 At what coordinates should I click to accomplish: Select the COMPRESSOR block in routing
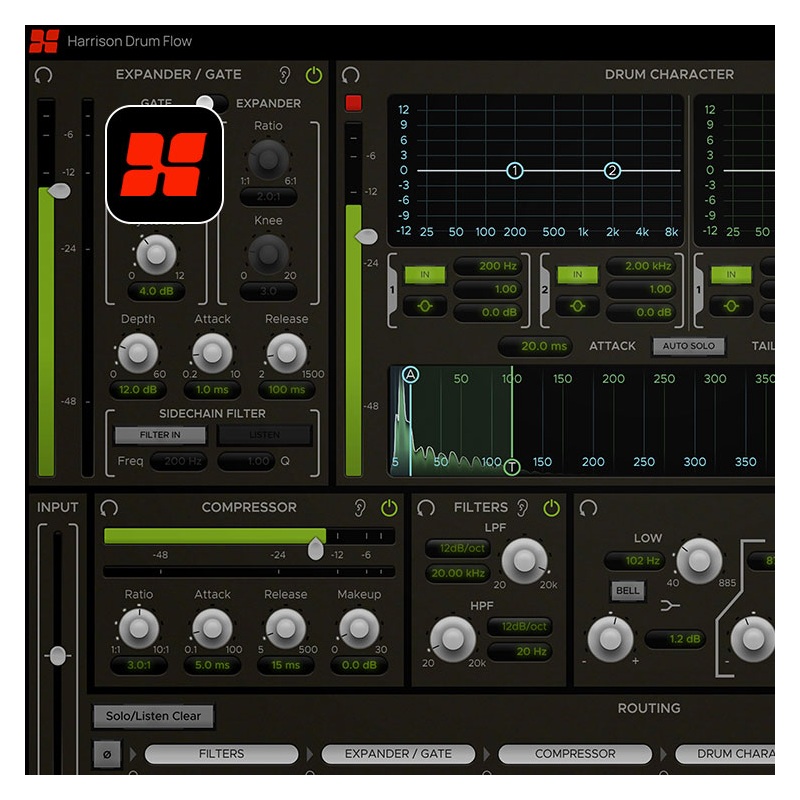(x=575, y=754)
